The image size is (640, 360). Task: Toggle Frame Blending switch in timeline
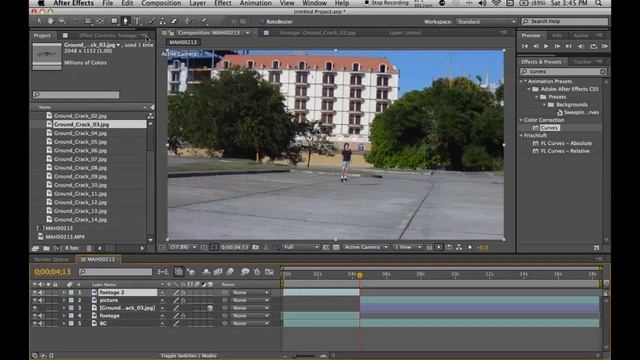[218, 271]
